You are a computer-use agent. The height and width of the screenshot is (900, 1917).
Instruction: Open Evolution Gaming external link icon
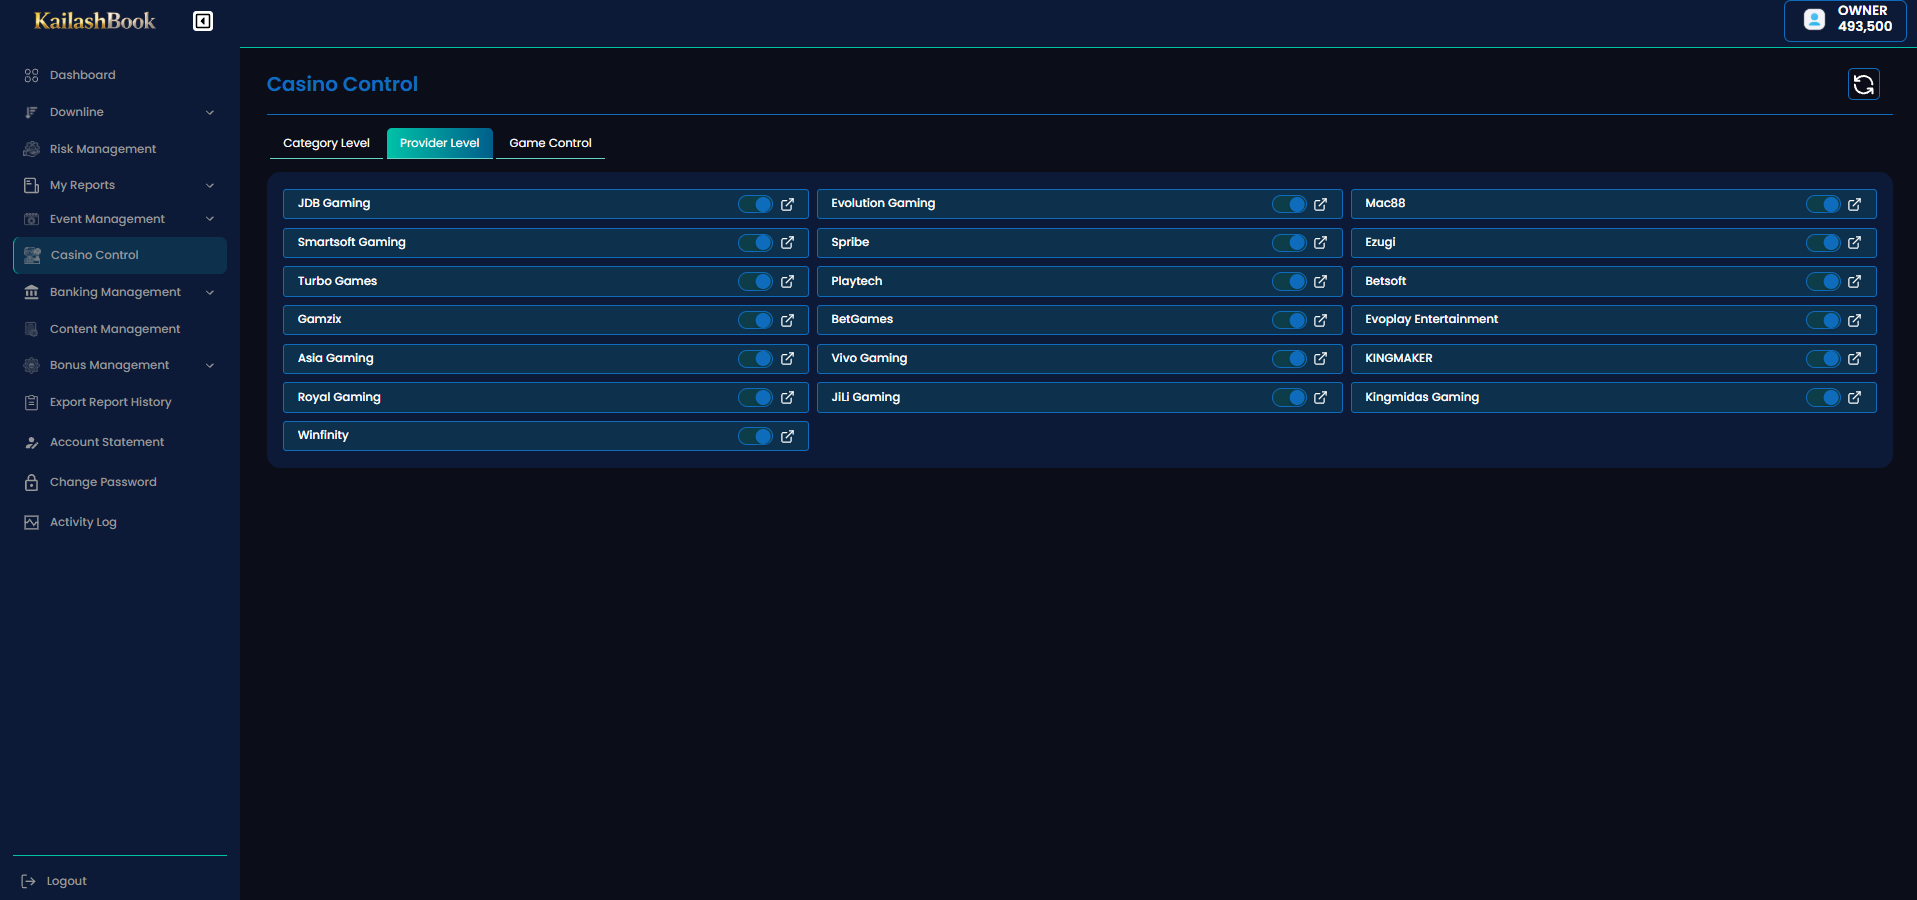(1320, 204)
